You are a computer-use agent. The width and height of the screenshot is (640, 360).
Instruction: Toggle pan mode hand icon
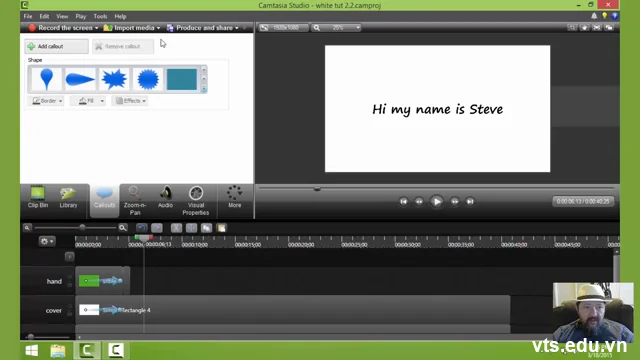pos(584,27)
